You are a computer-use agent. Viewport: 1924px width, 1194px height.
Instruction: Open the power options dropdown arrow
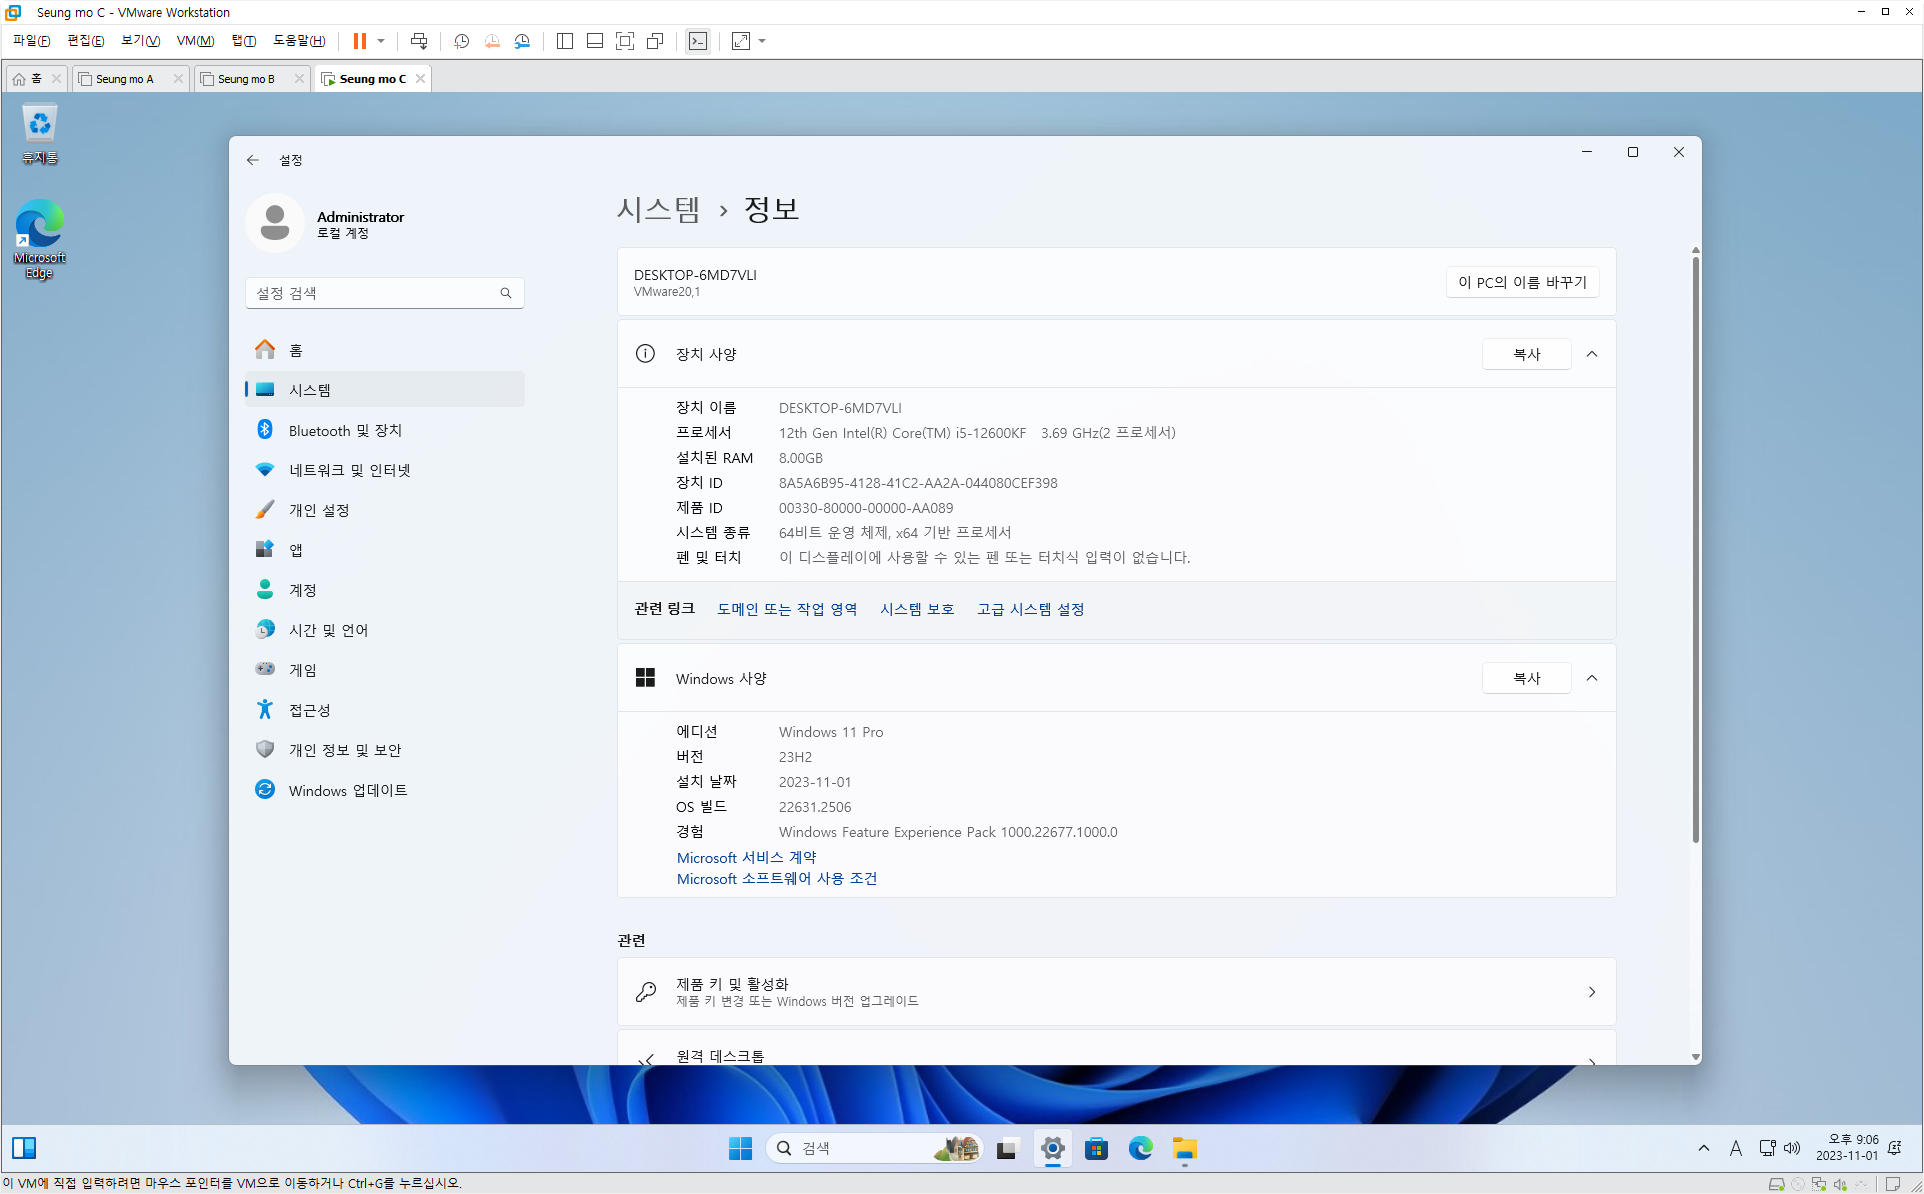pyautogui.click(x=381, y=41)
